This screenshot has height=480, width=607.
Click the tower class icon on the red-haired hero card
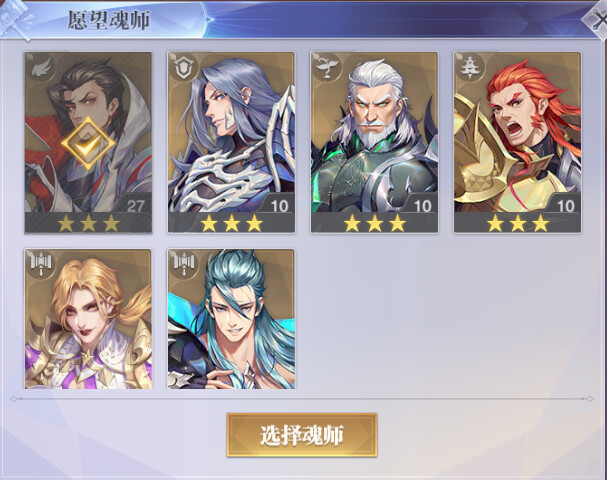(469, 67)
